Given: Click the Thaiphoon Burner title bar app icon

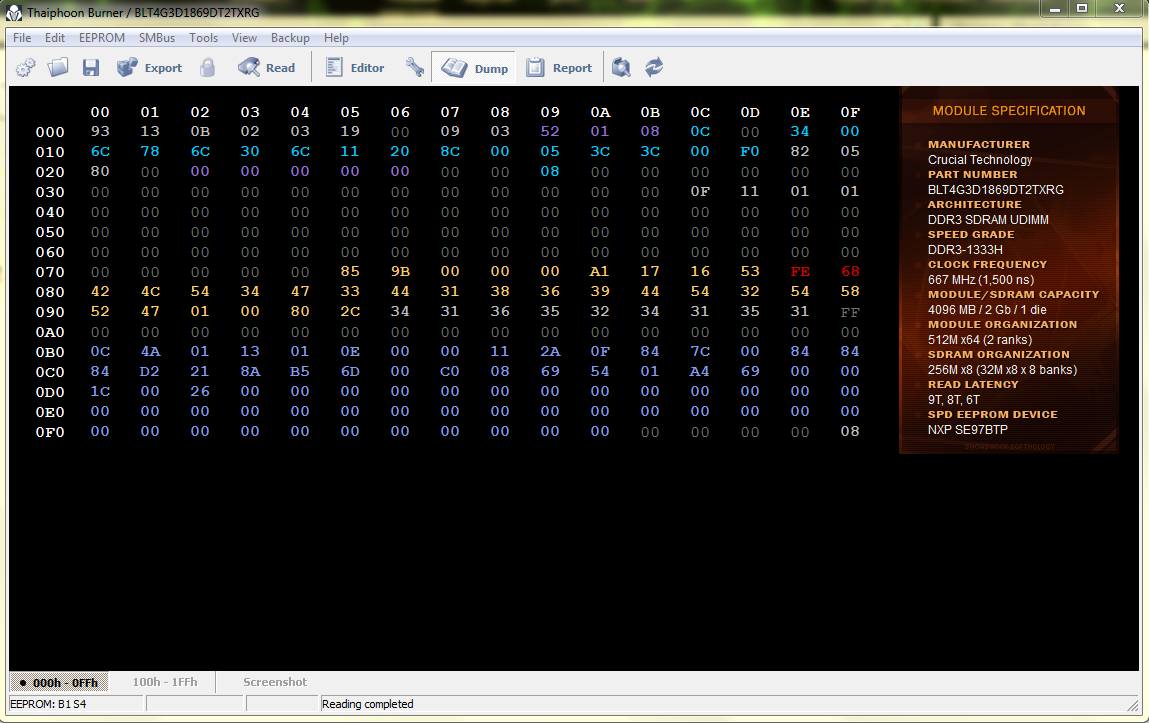Looking at the screenshot, I should click(x=13, y=12).
